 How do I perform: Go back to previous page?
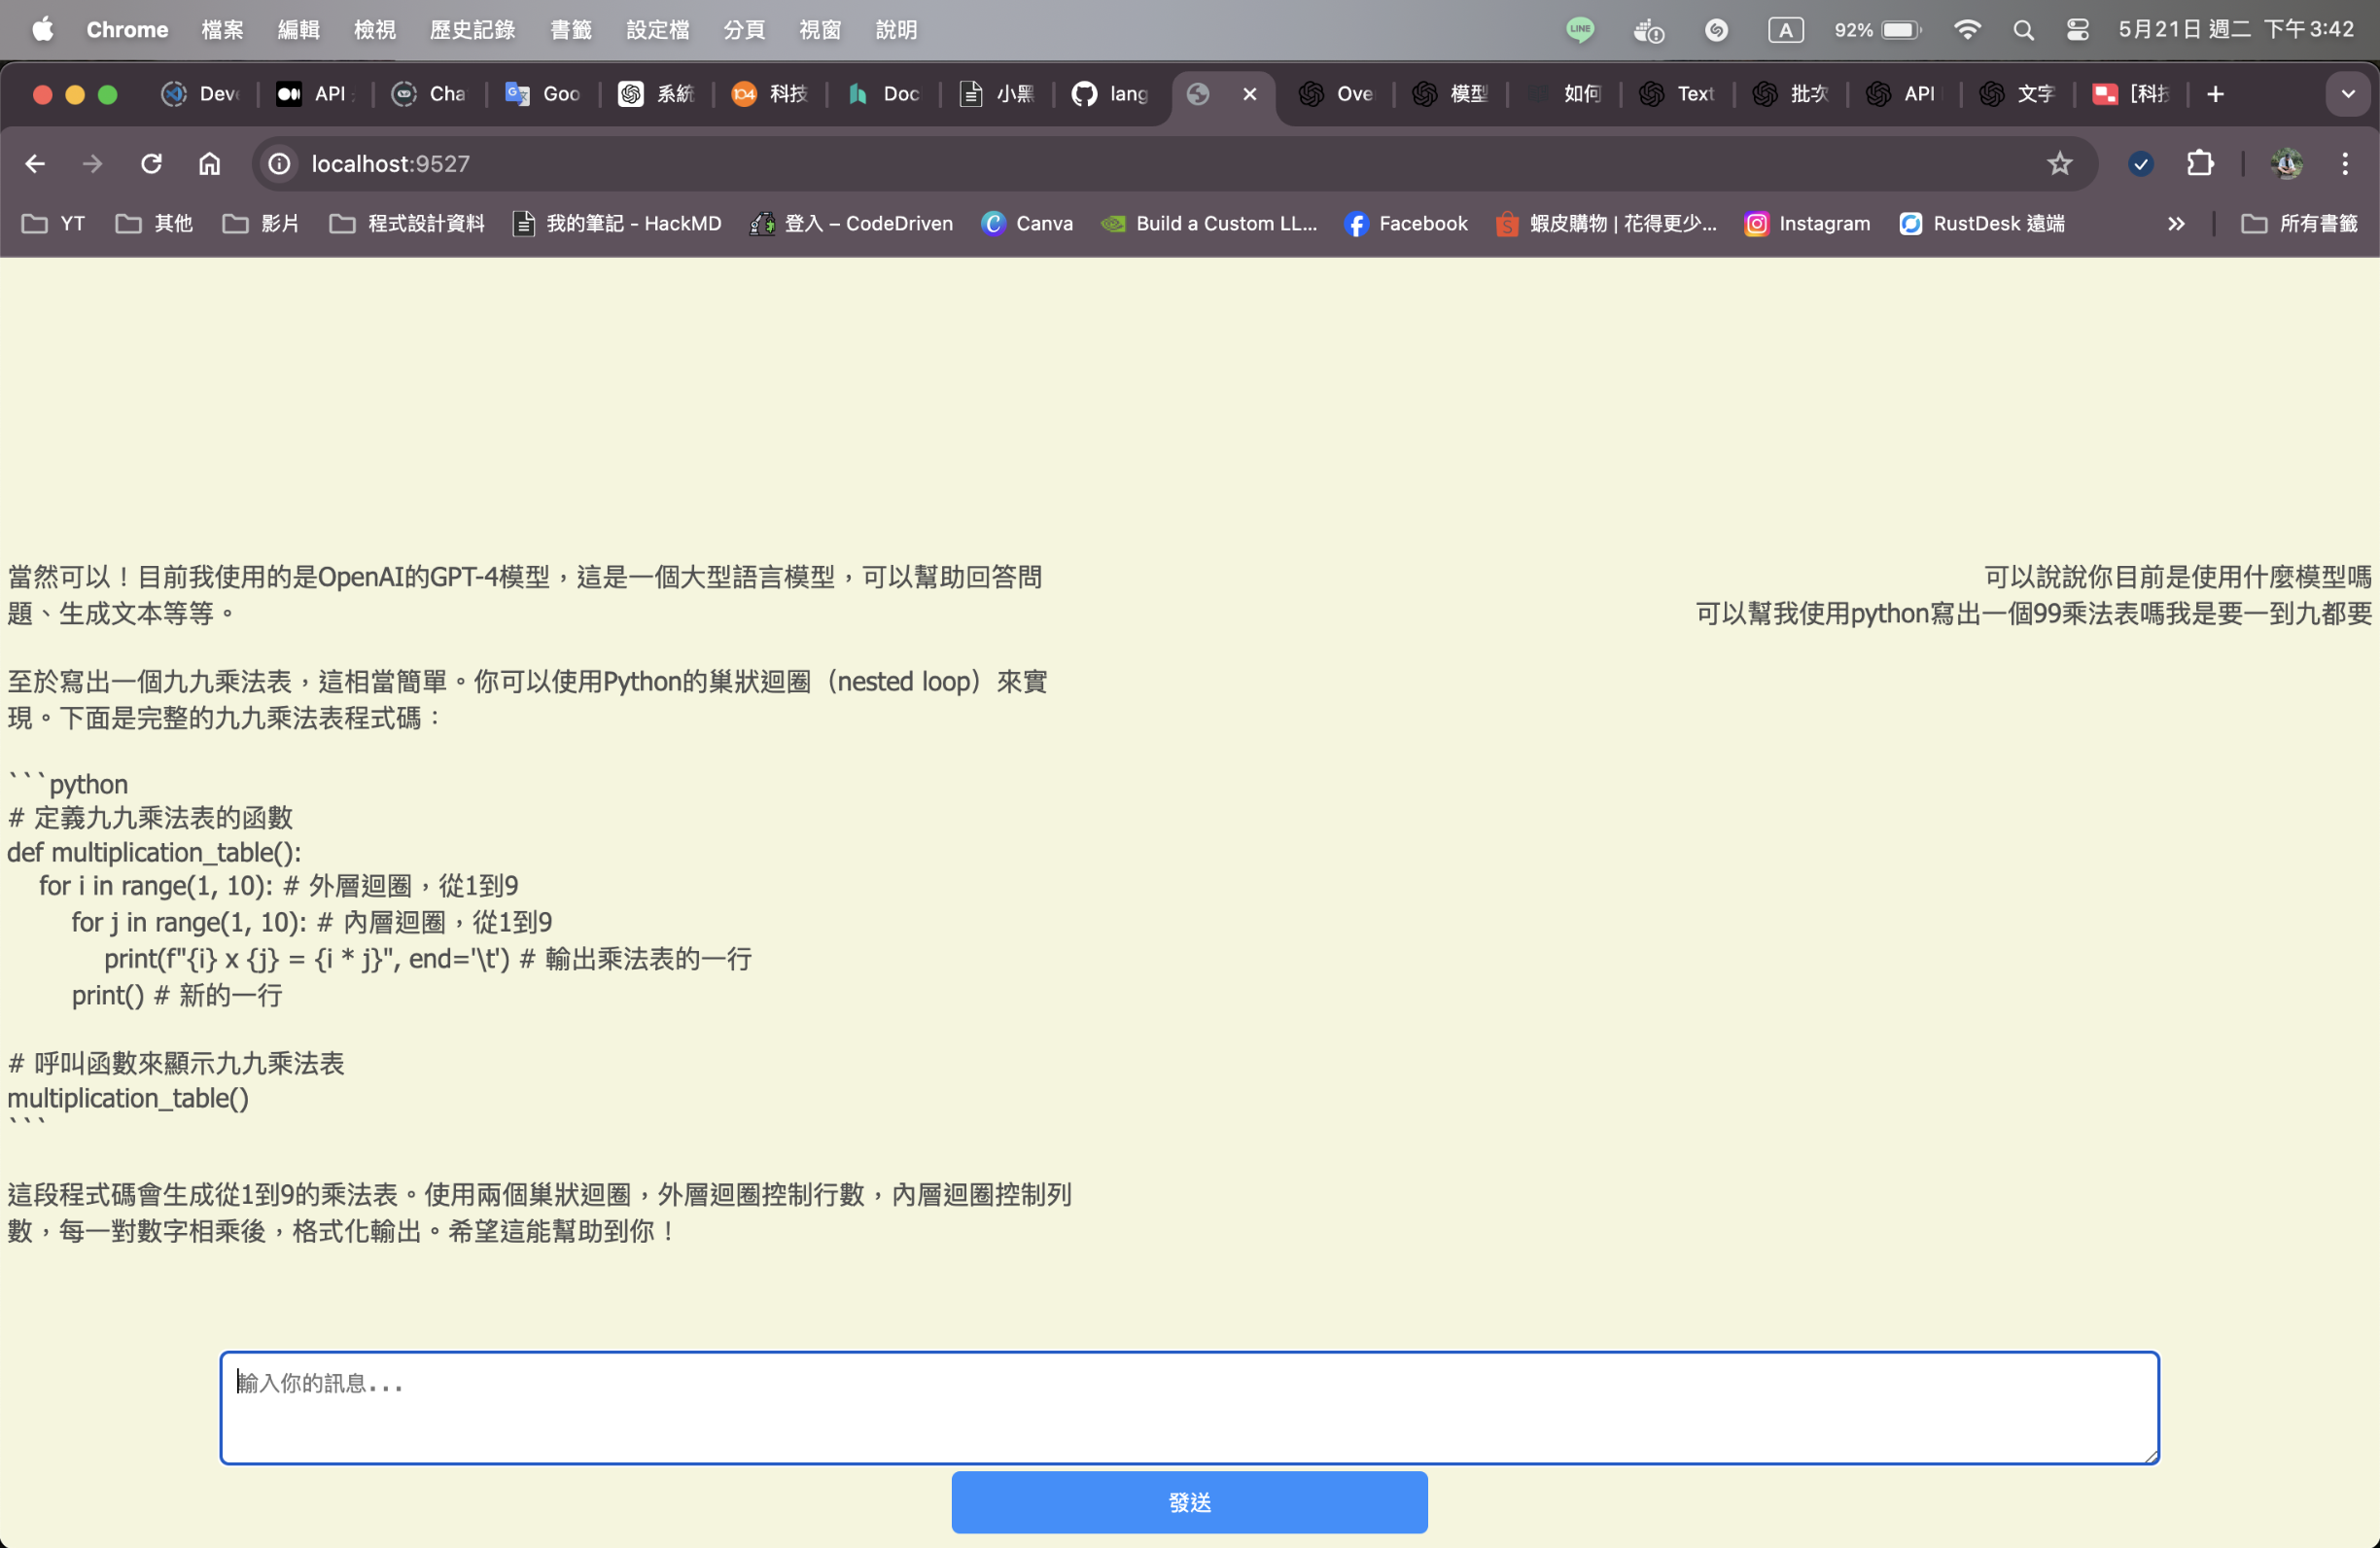(35, 163)
